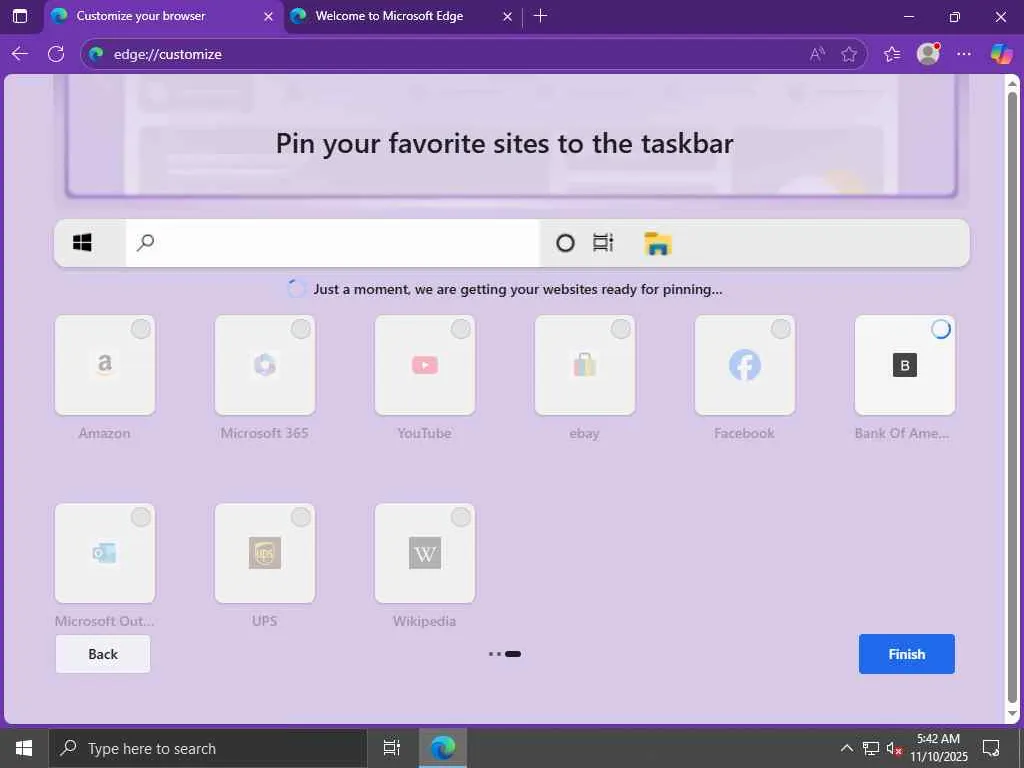Check the Amazon tile's selection circle
Viewport: 1024px width, 768px height.
coord(140,329)
